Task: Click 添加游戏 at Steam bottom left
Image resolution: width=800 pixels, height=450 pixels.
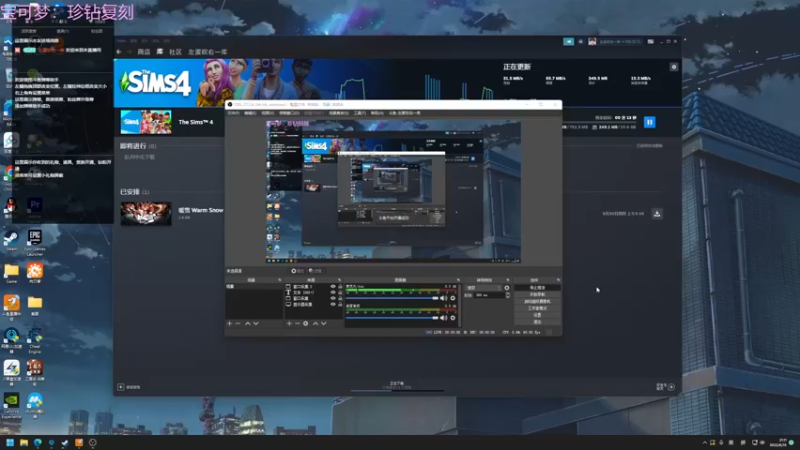Action: (x=129, y=387)
